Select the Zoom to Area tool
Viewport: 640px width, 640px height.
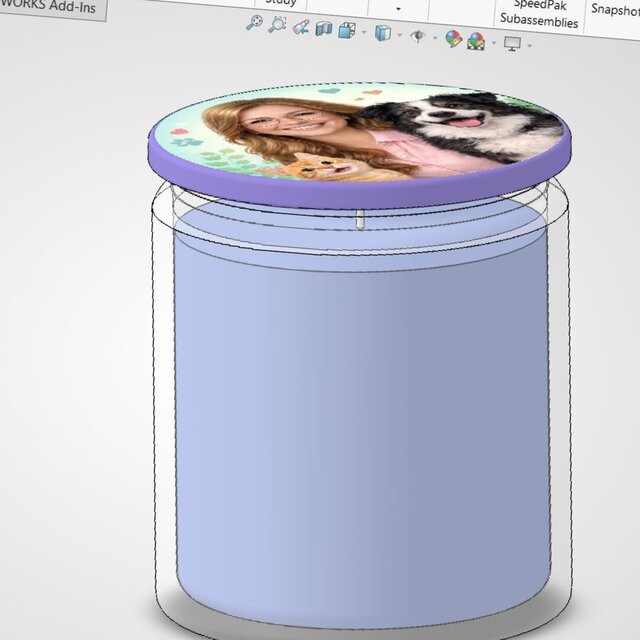tap(277, 24)
